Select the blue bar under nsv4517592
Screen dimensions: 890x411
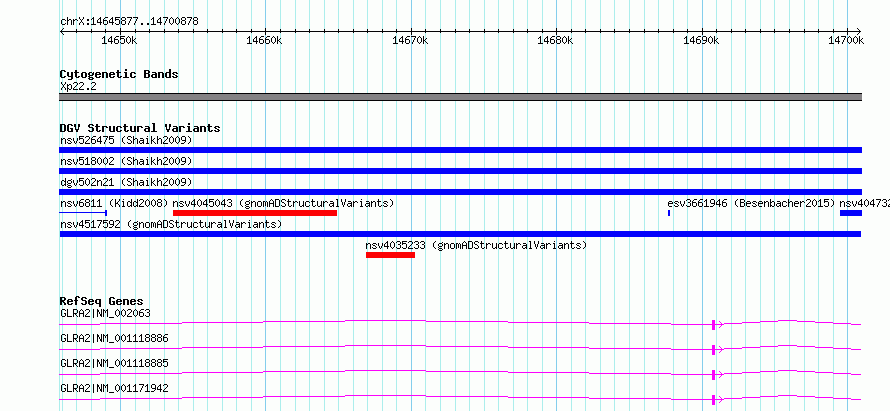pos(460,234)
